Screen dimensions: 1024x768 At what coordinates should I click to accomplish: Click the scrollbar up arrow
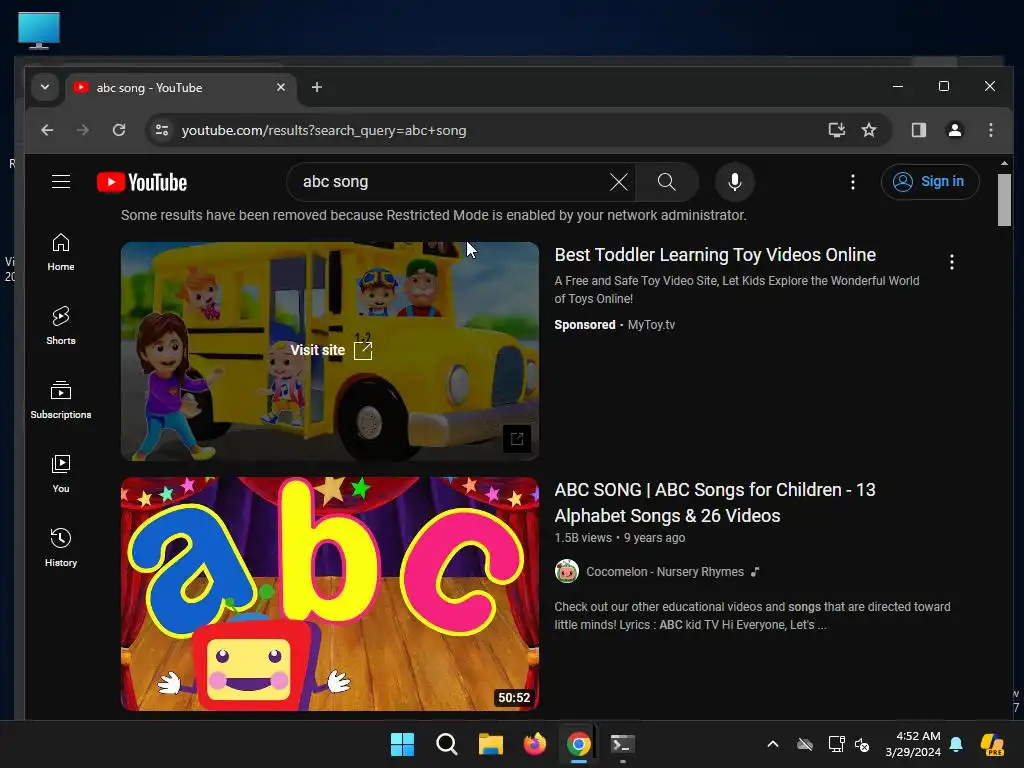point(1004,163)
